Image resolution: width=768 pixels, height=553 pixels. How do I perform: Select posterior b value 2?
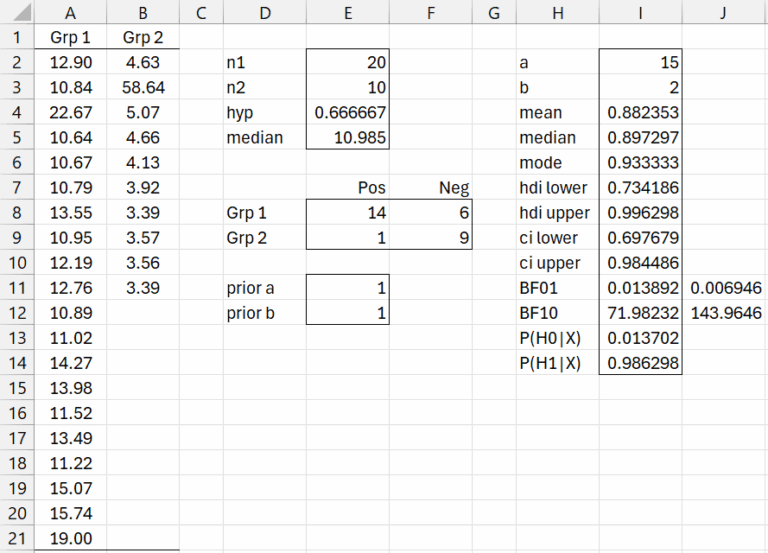pos(640,87)
